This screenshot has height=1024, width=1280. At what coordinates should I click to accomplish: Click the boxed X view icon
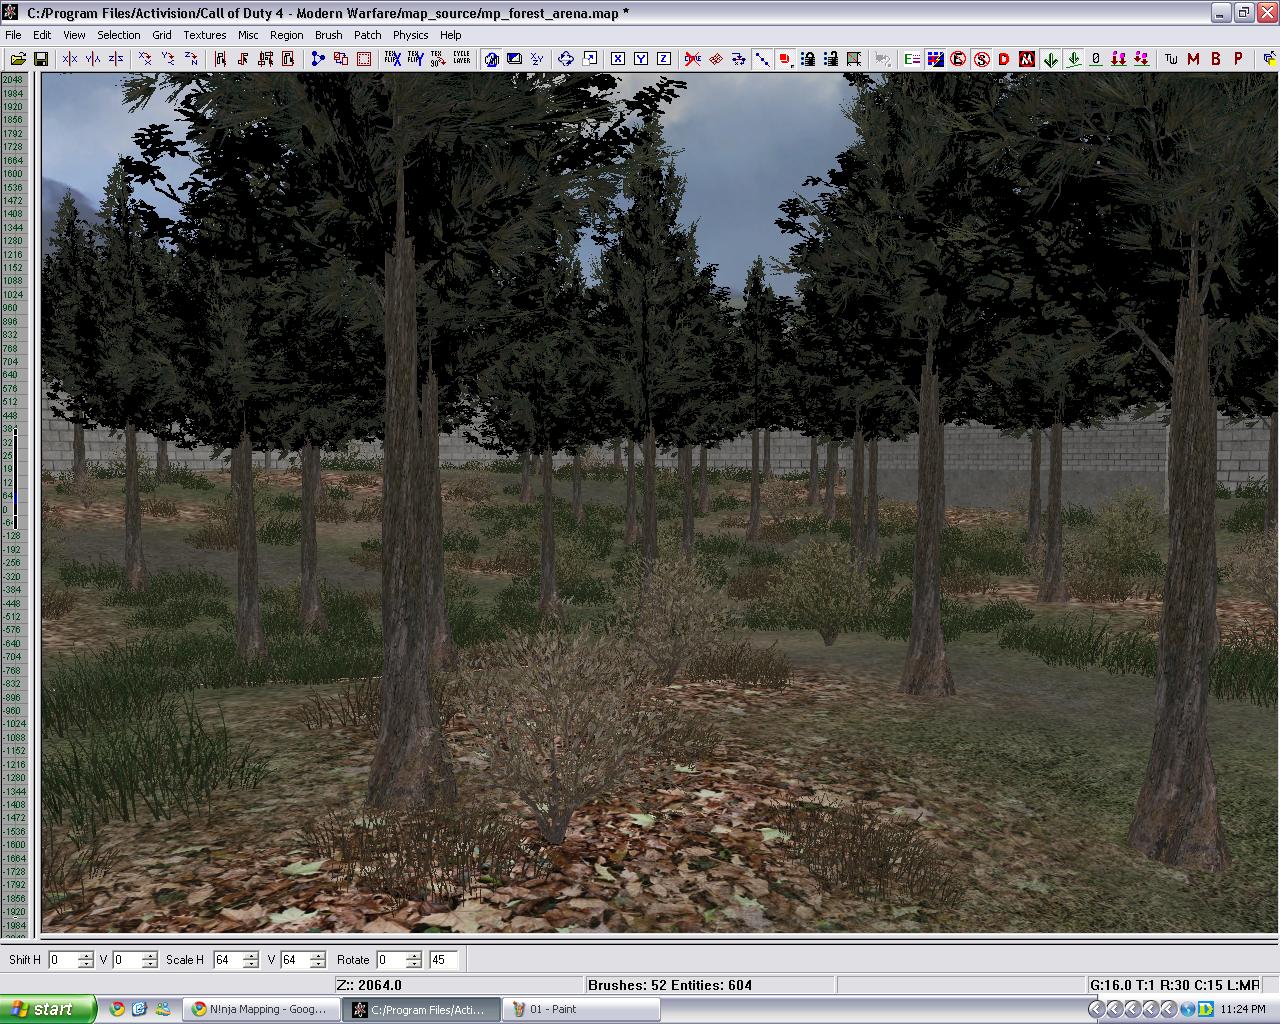618,59
